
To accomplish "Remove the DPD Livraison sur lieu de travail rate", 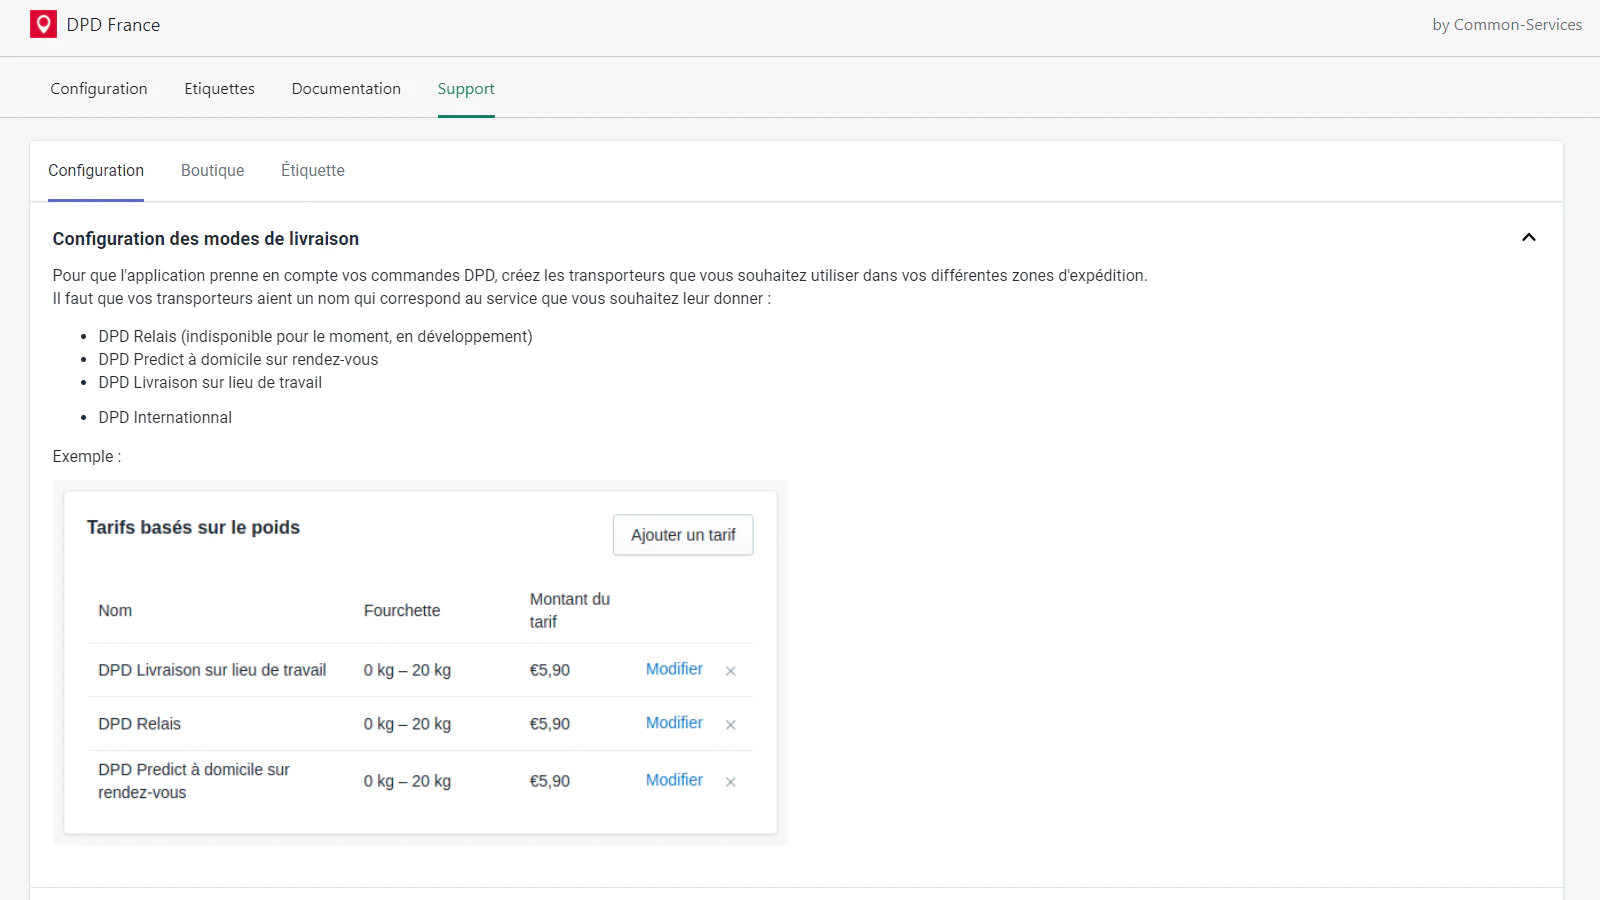I will click(730, 671).
